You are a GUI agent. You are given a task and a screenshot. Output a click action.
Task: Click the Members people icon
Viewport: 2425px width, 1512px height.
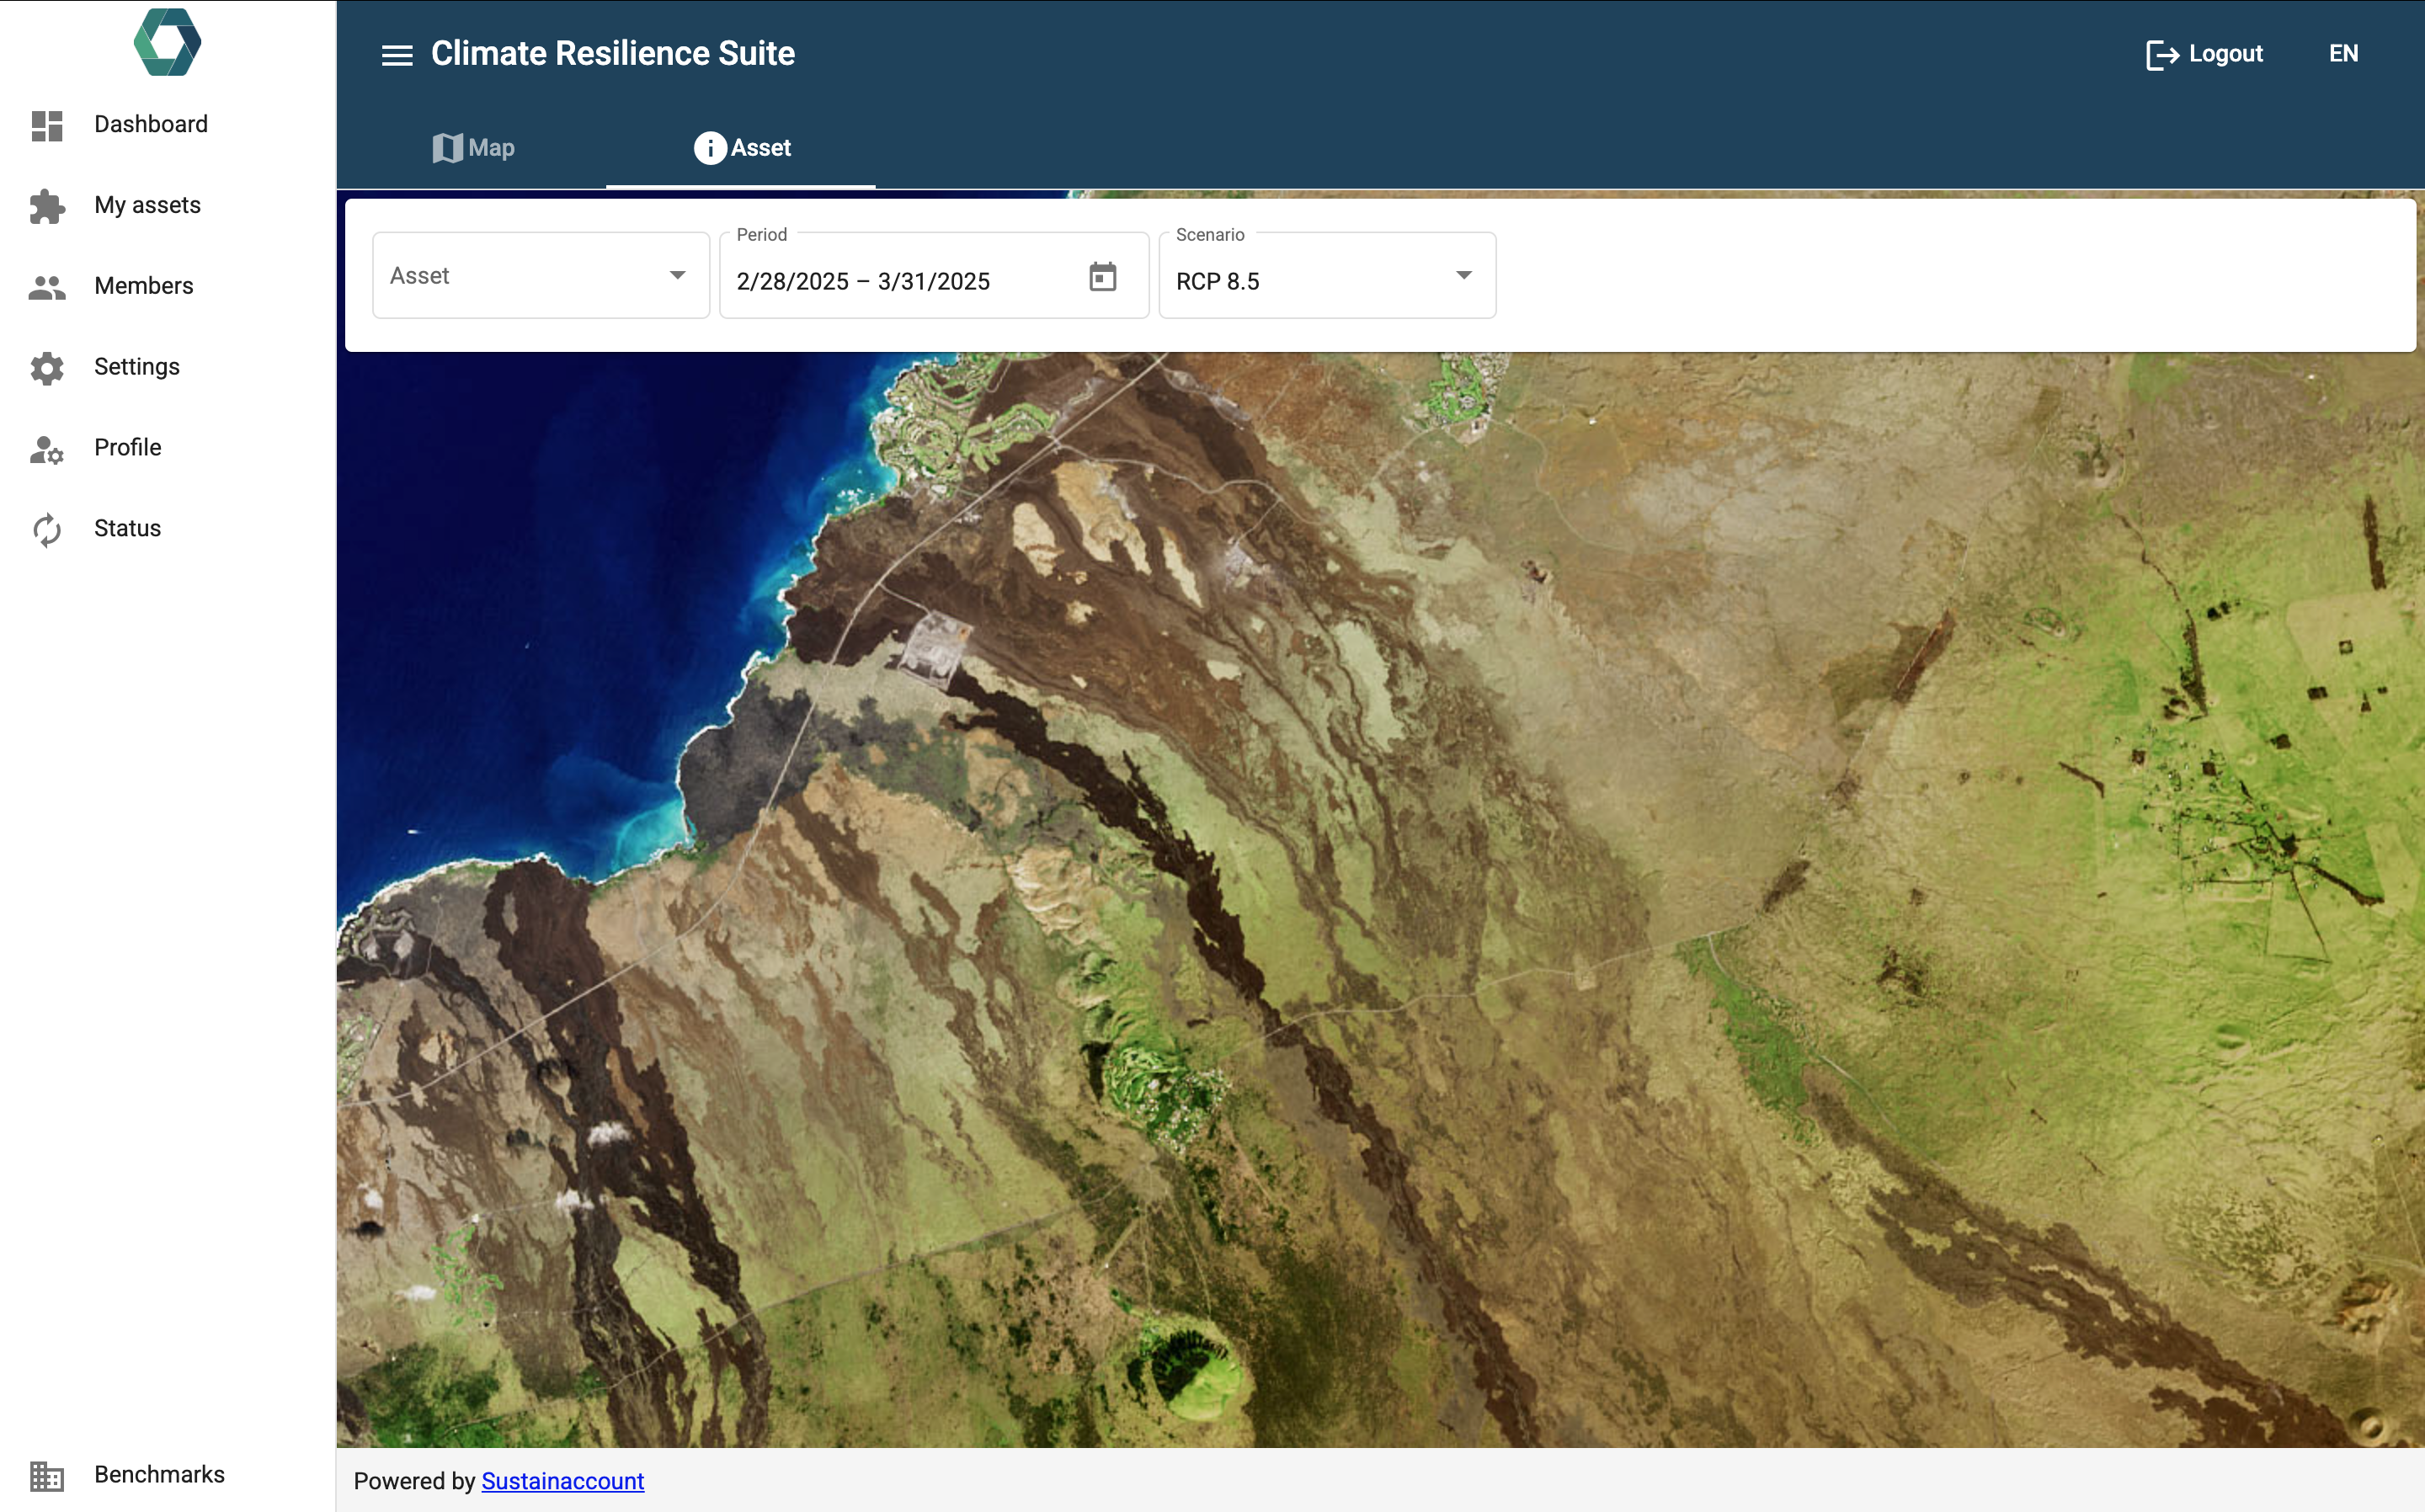tap(47, 287)
